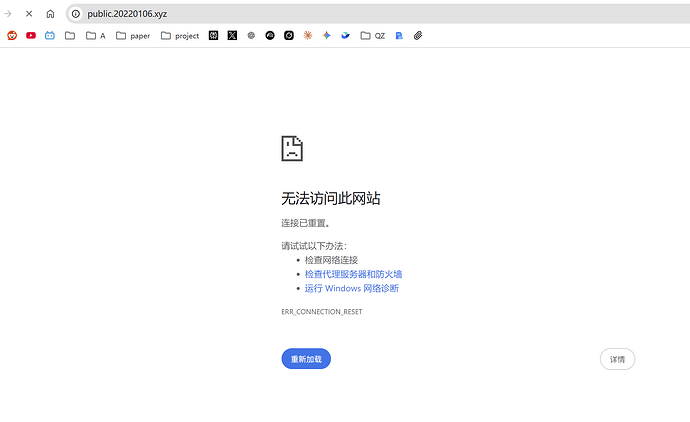Open the Gemini sparkle bookmark
690x422 pixels.
(x=327, y=36)
